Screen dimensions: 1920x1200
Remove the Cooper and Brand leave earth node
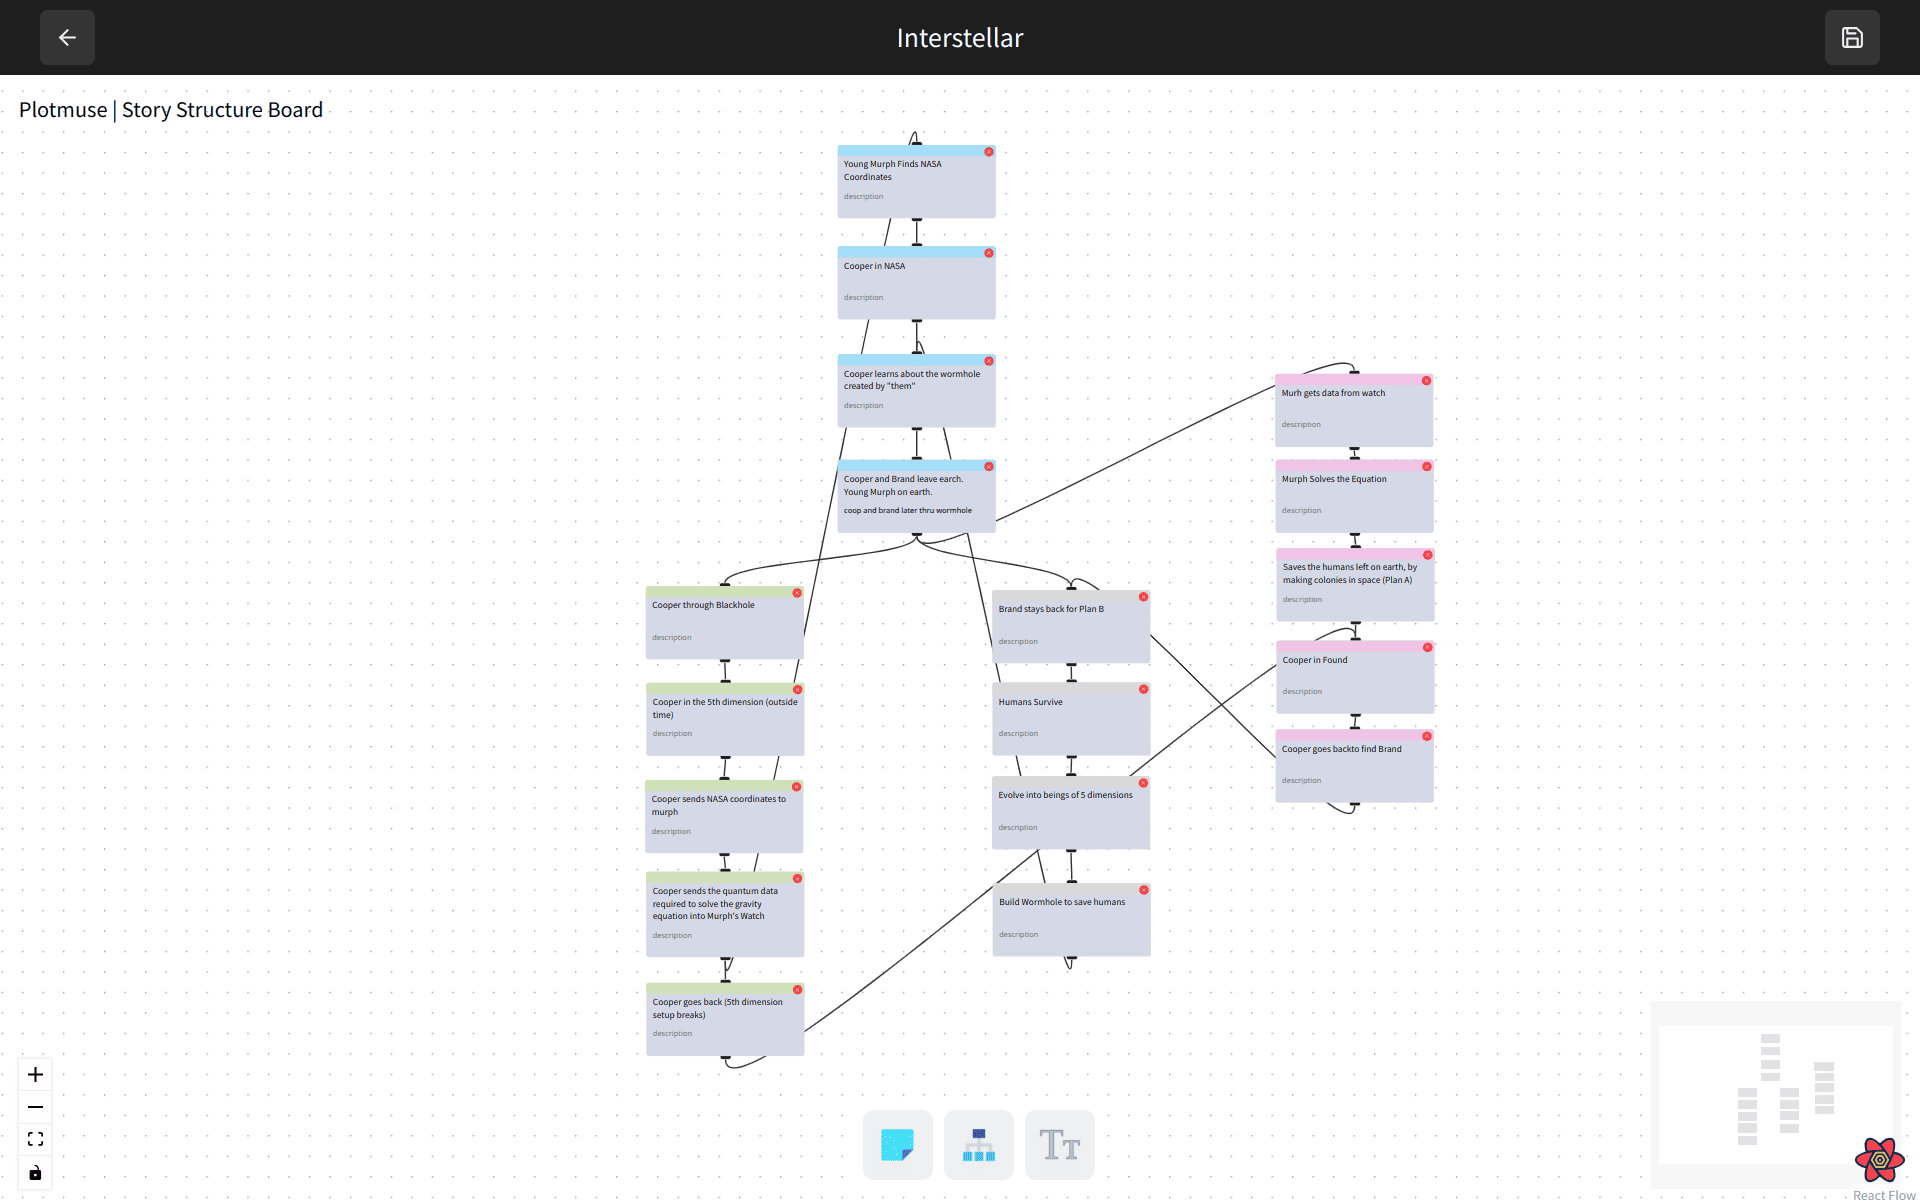click(989, 466)
